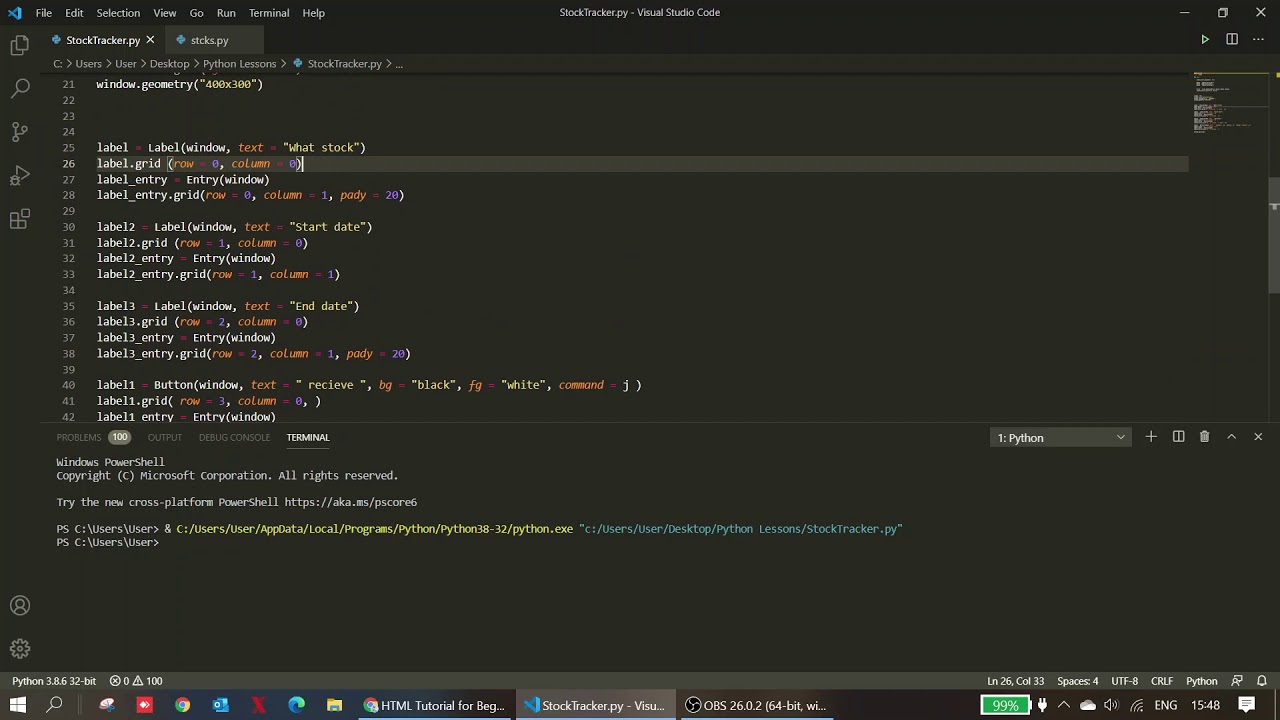Open notifications bell in status bar
1280x720 pixels.
click(x=1262, y=681)
